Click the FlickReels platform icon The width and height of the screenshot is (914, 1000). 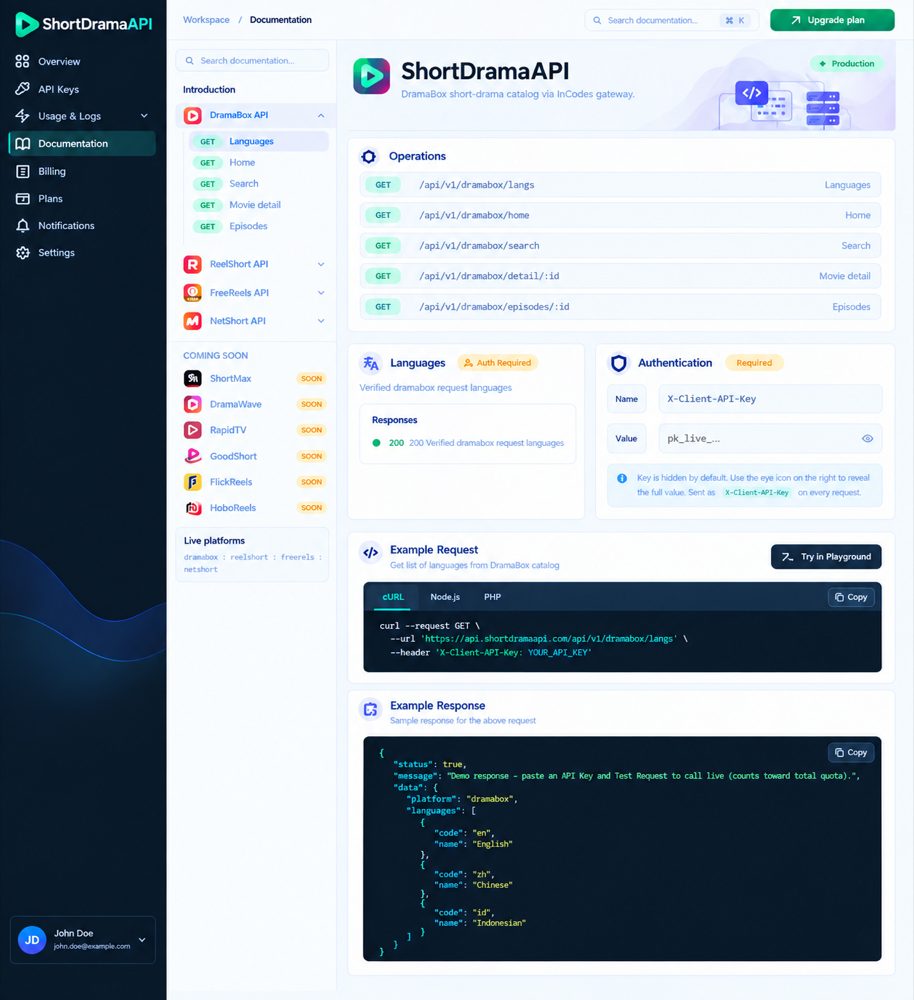193,482
